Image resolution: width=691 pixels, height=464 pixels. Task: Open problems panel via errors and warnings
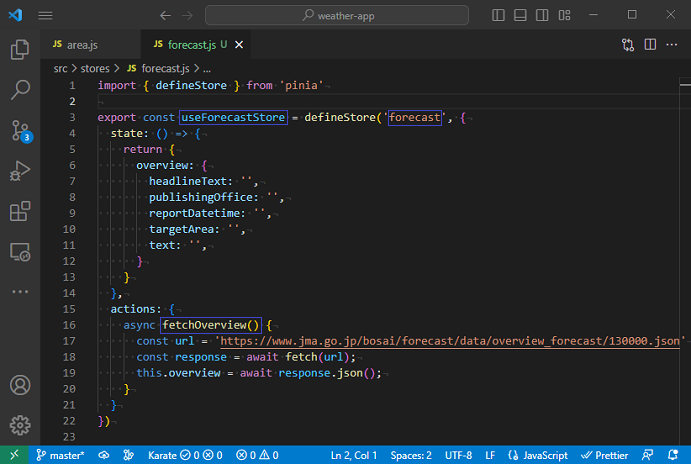tap(257, 455)
